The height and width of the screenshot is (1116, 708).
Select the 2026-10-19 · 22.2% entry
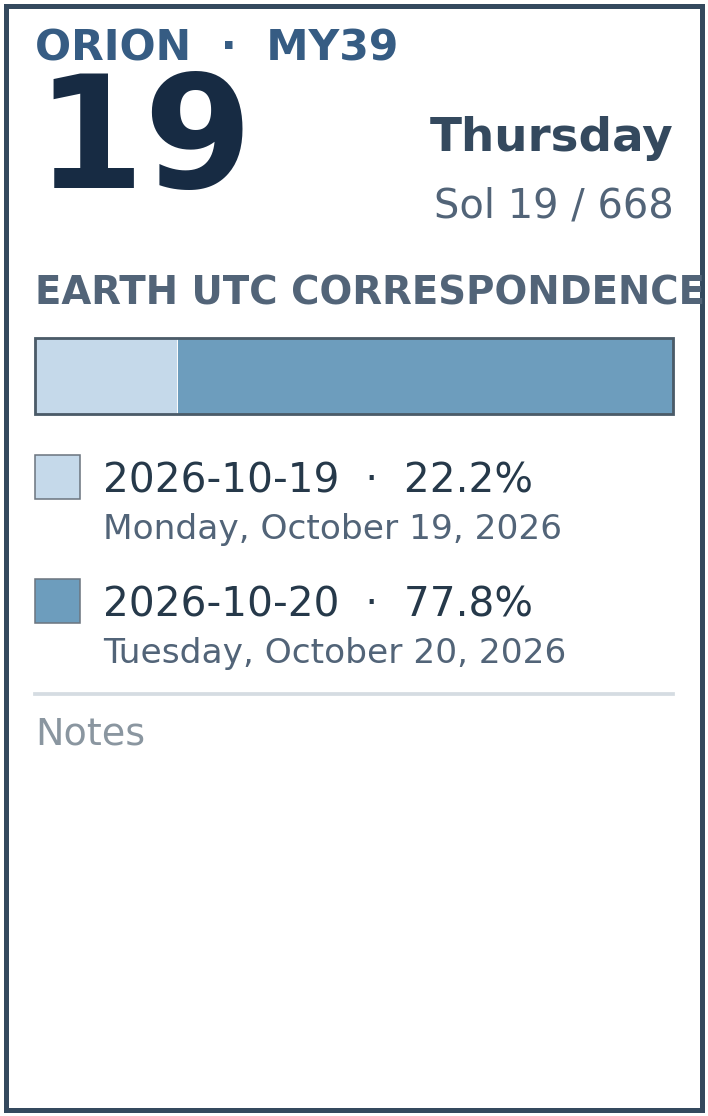point(318,478)
